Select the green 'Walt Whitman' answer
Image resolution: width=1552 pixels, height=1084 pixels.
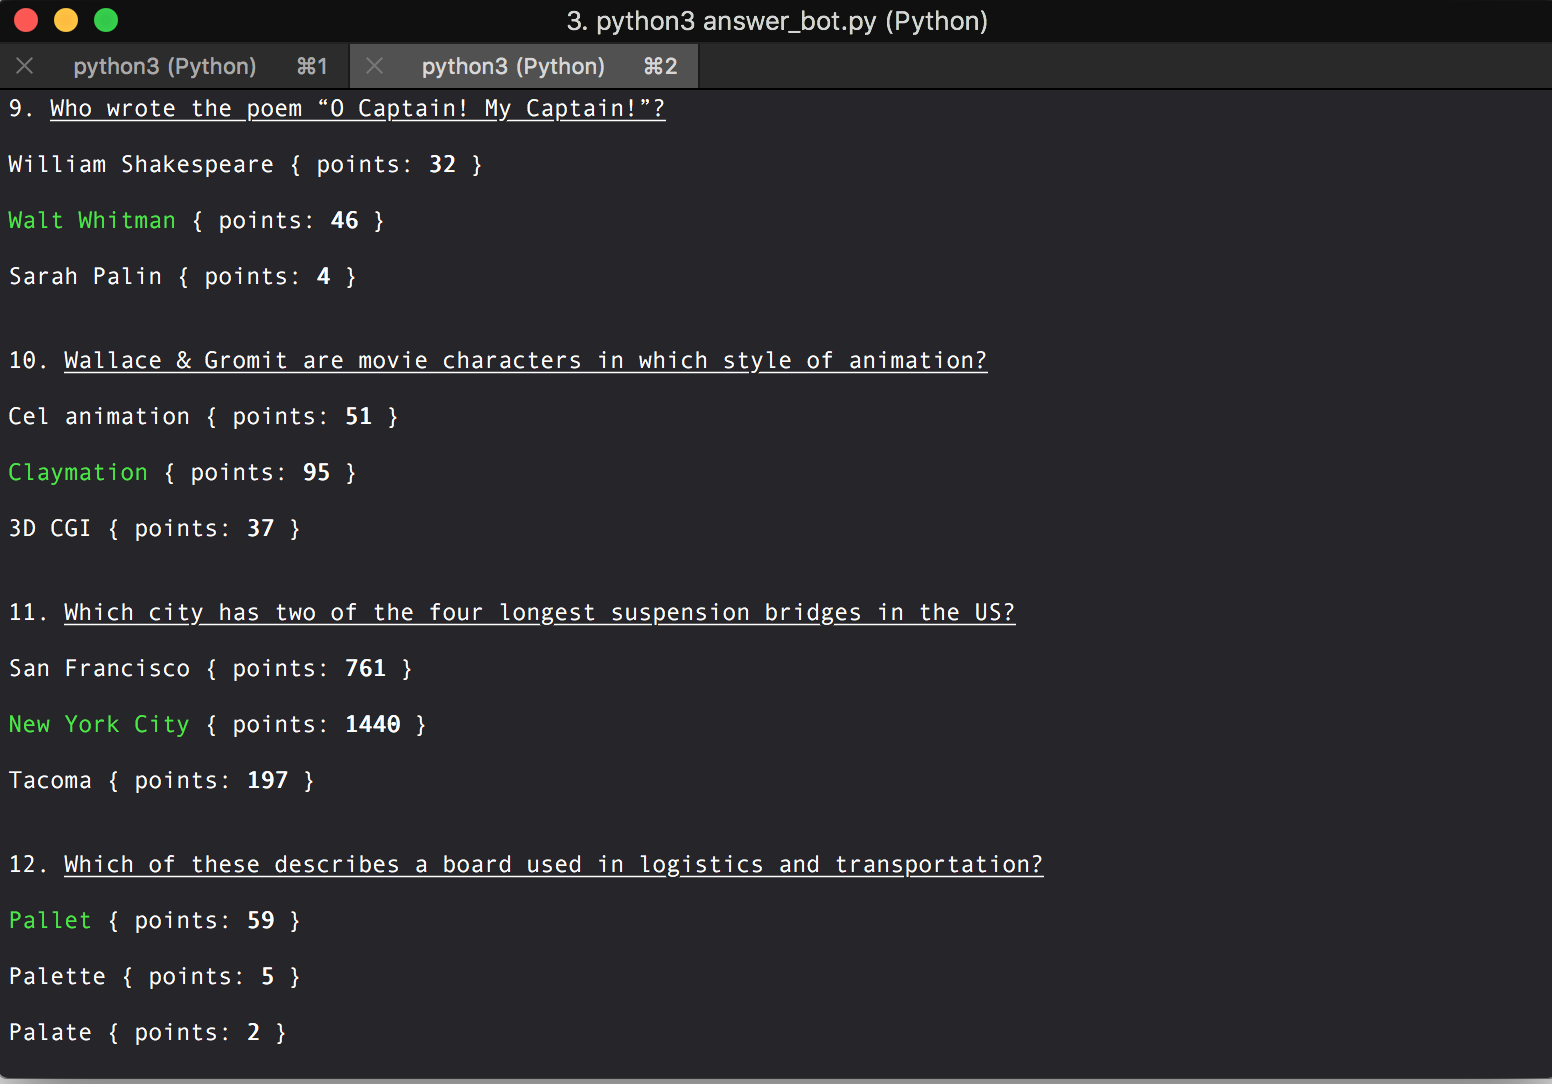click(x=92, y=221)
